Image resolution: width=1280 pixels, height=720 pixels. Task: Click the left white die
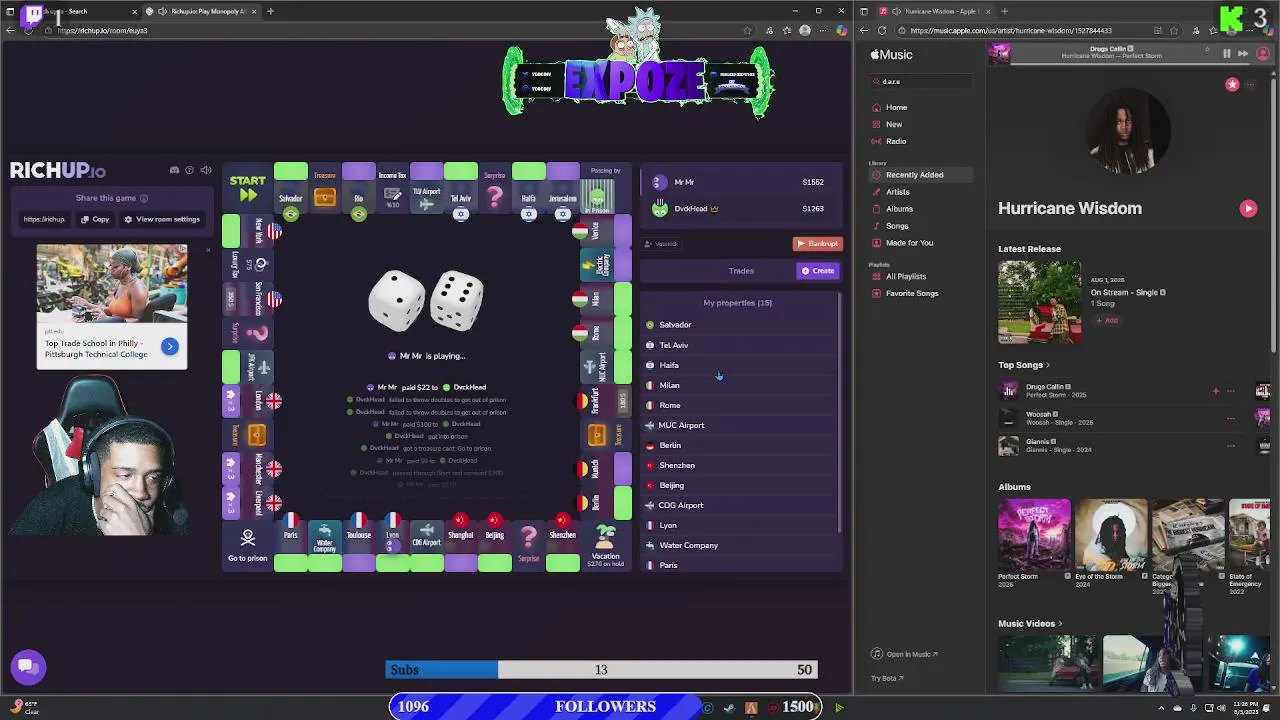397,301
